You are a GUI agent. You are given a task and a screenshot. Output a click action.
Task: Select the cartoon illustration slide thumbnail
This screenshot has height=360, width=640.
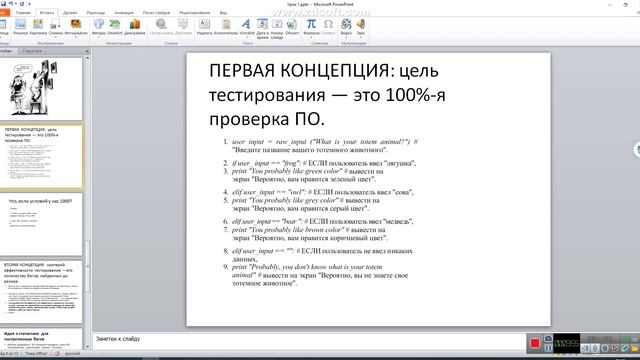(x=41, y=89)
